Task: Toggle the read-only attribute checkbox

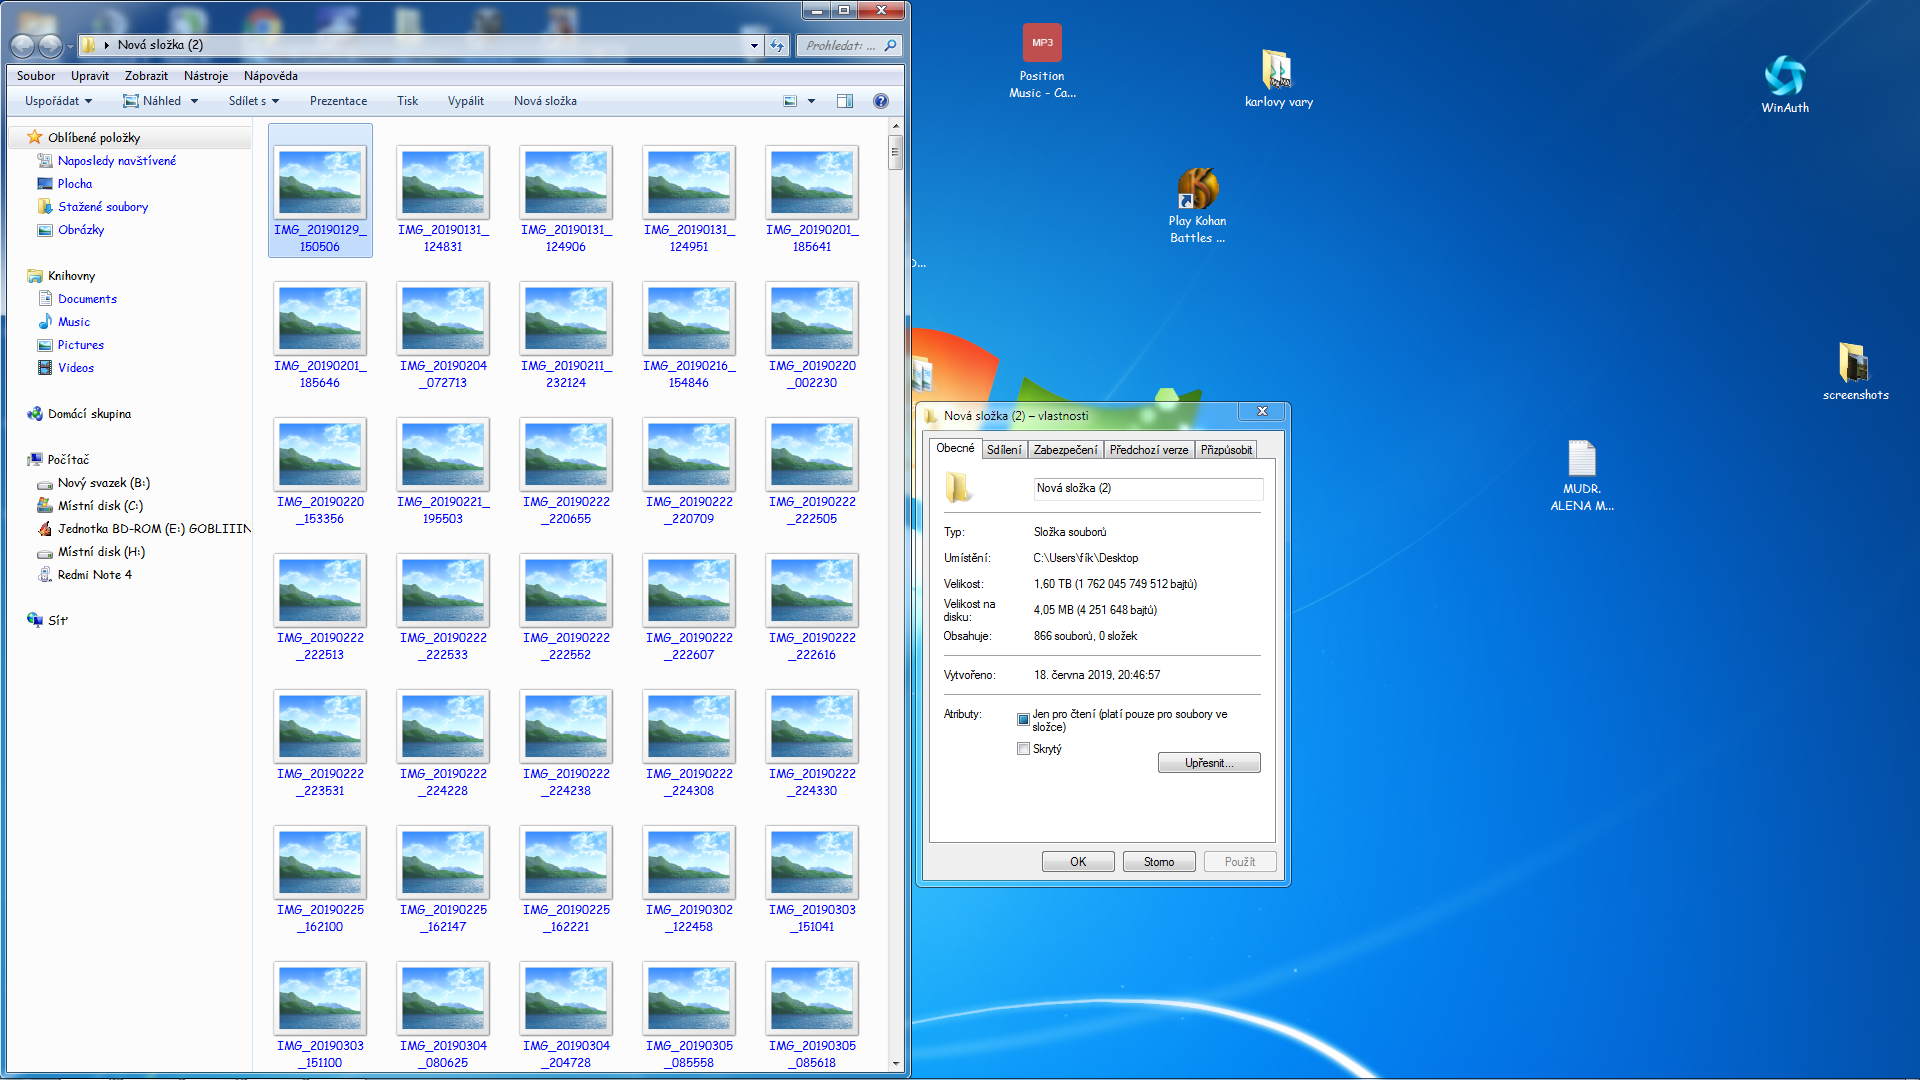Action: pos(1023,719)
